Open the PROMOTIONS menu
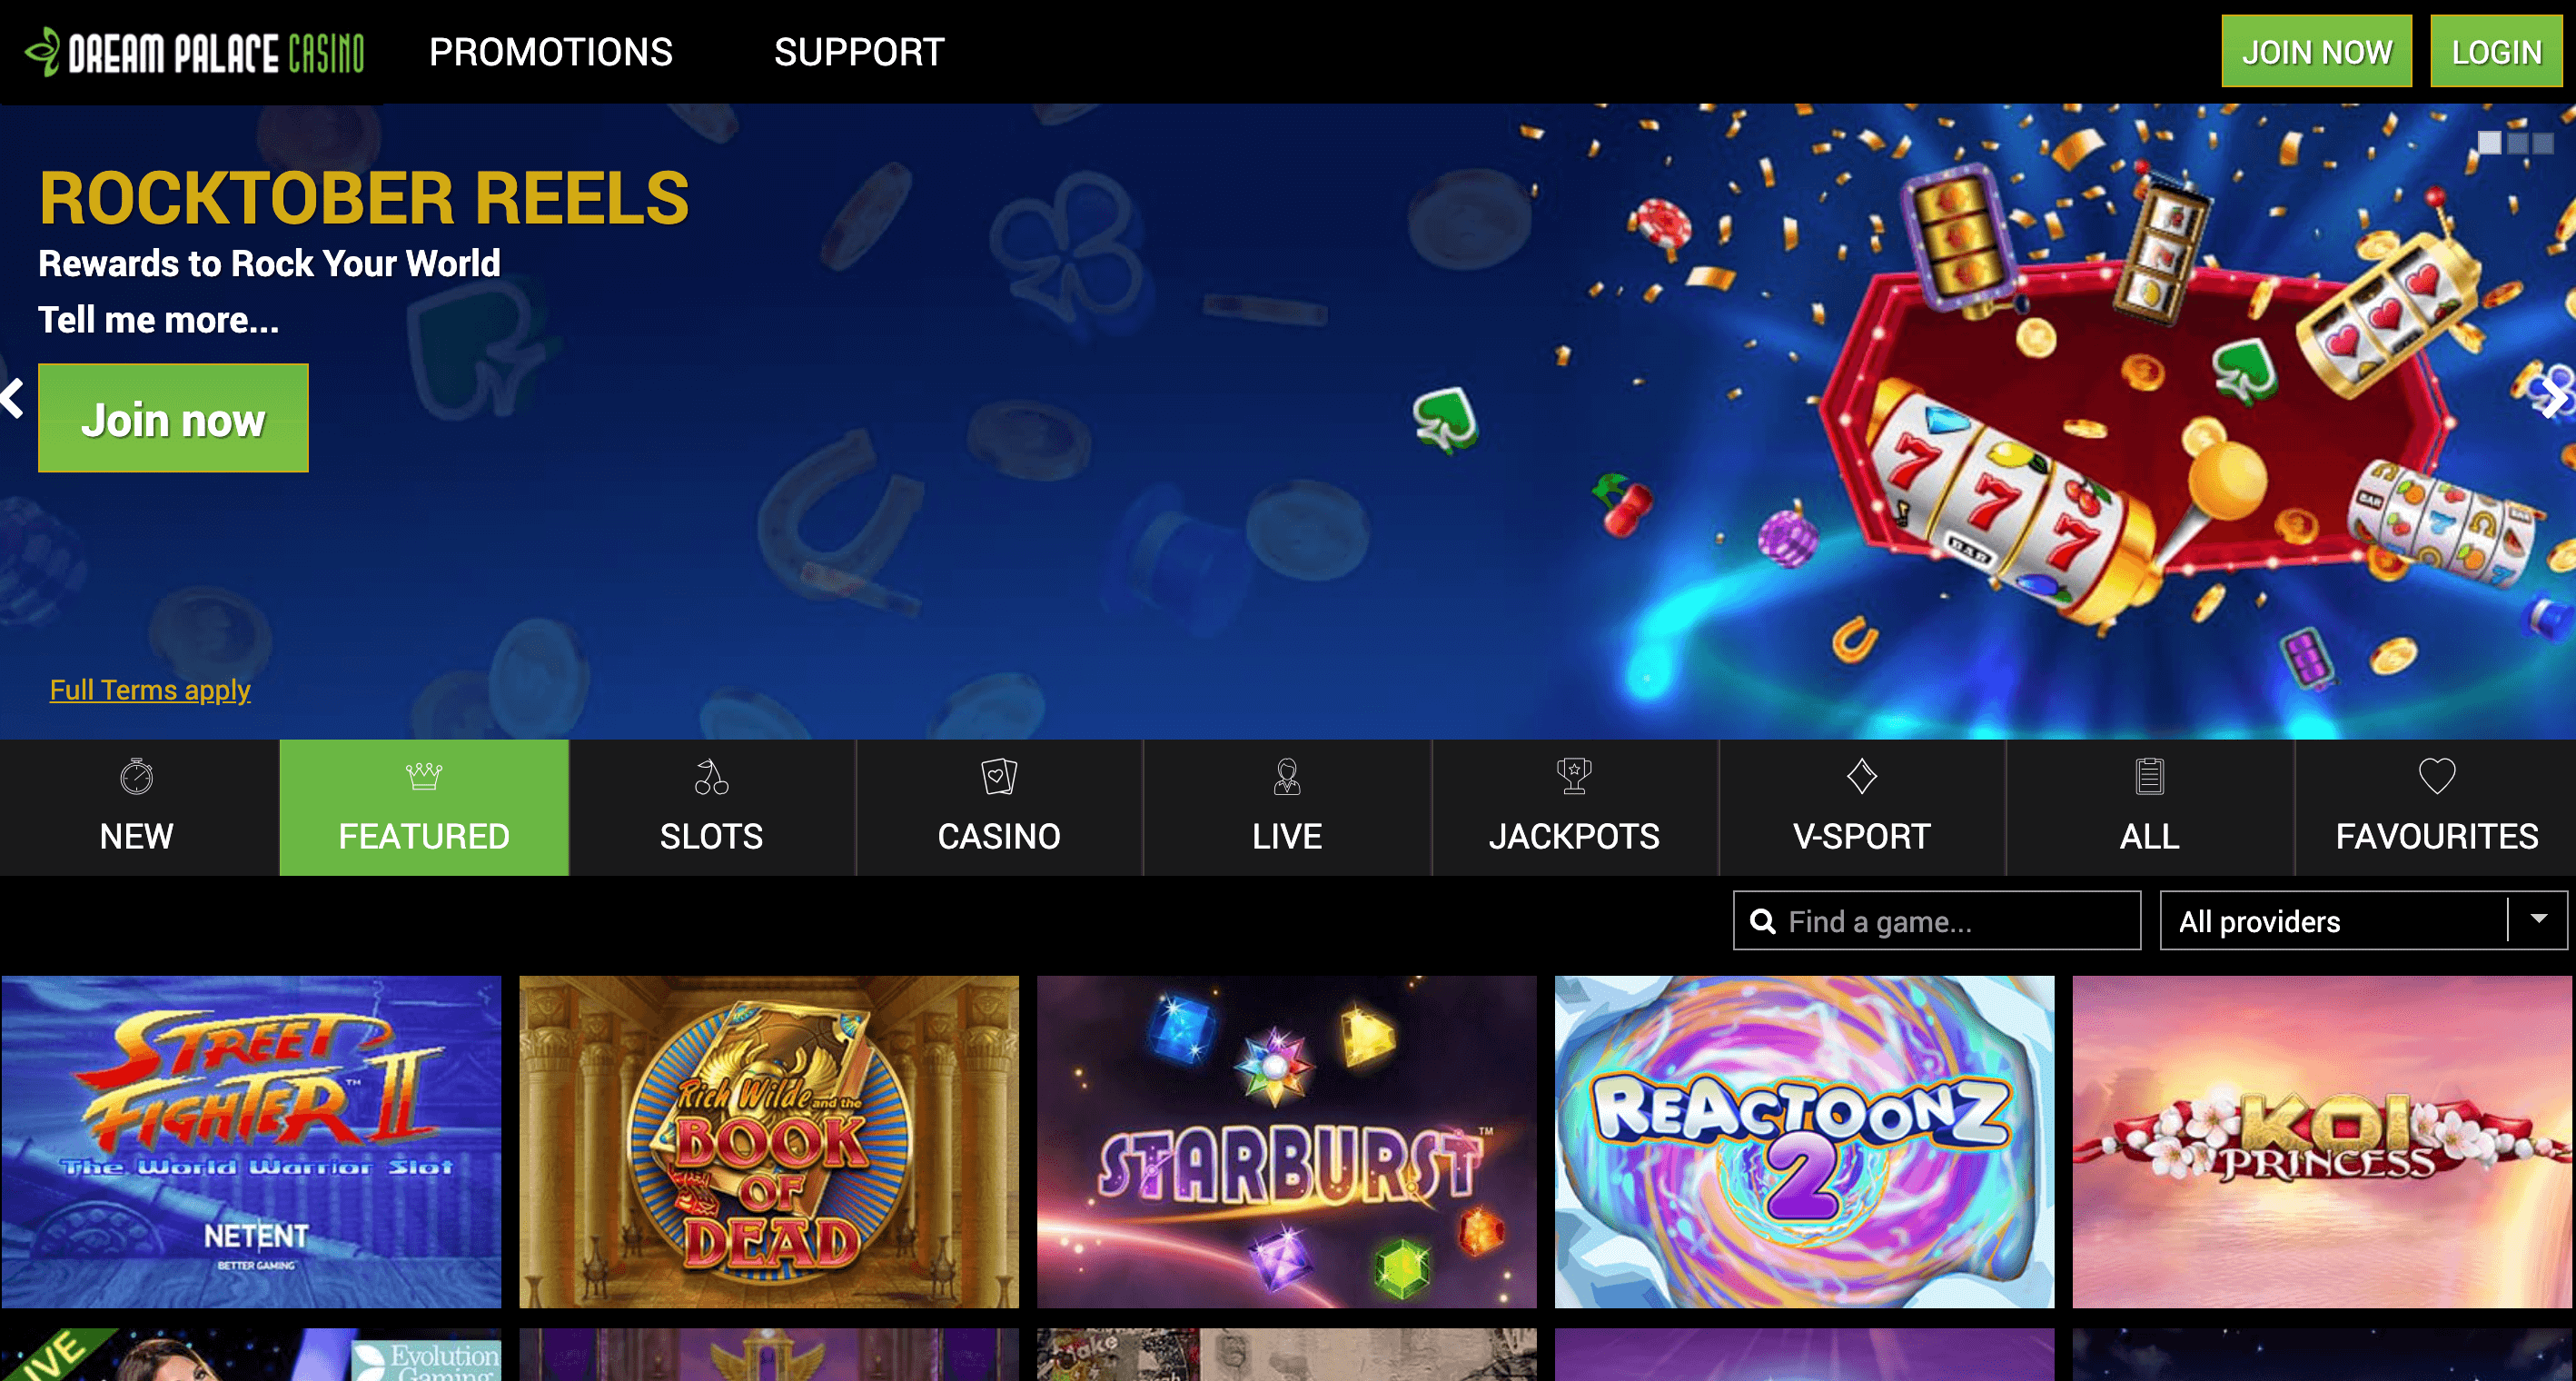 point(551,52)
